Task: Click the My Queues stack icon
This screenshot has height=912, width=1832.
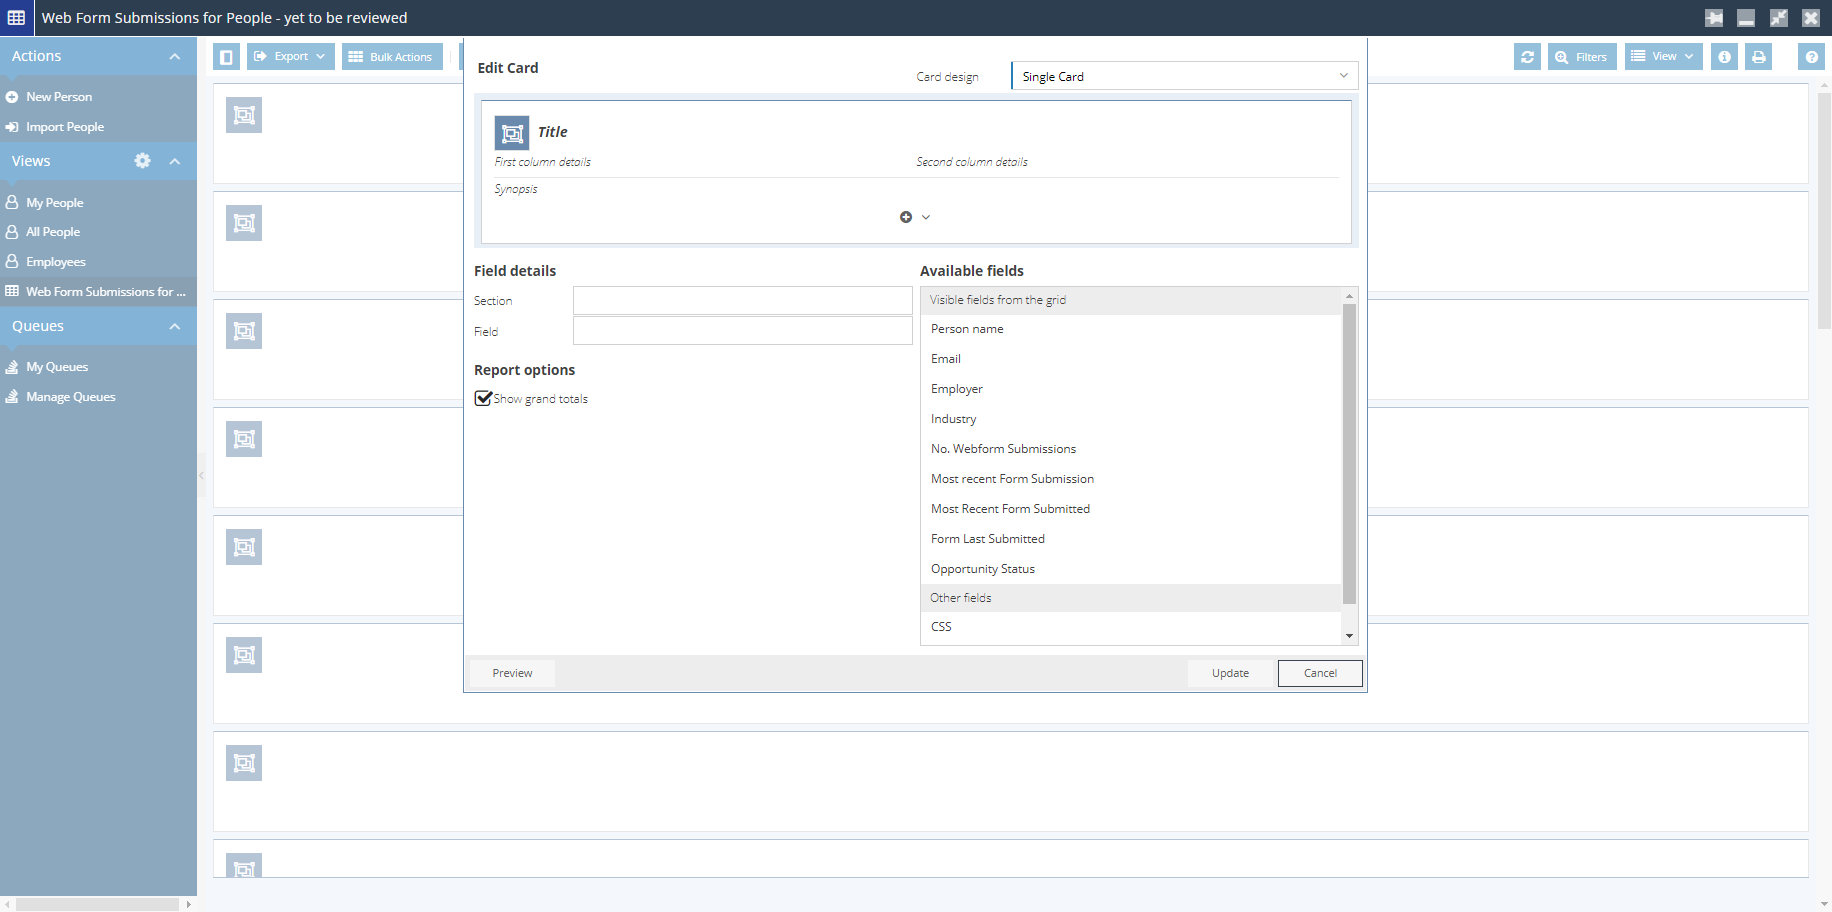Action: point(12,367)
